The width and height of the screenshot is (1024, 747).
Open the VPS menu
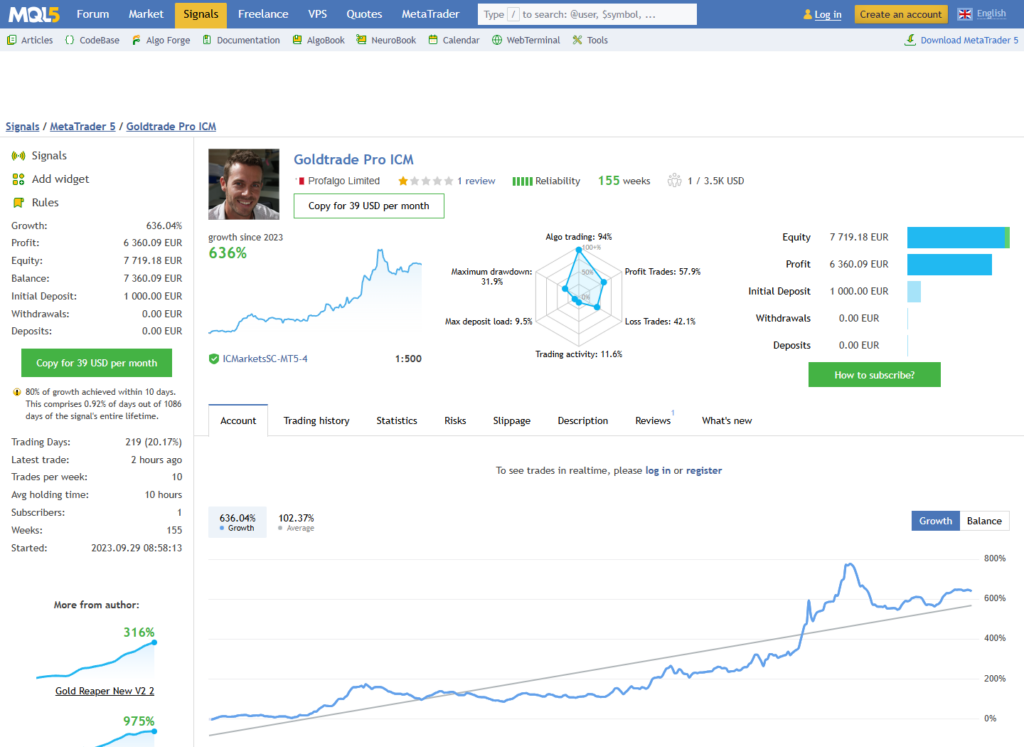[317, 14]
